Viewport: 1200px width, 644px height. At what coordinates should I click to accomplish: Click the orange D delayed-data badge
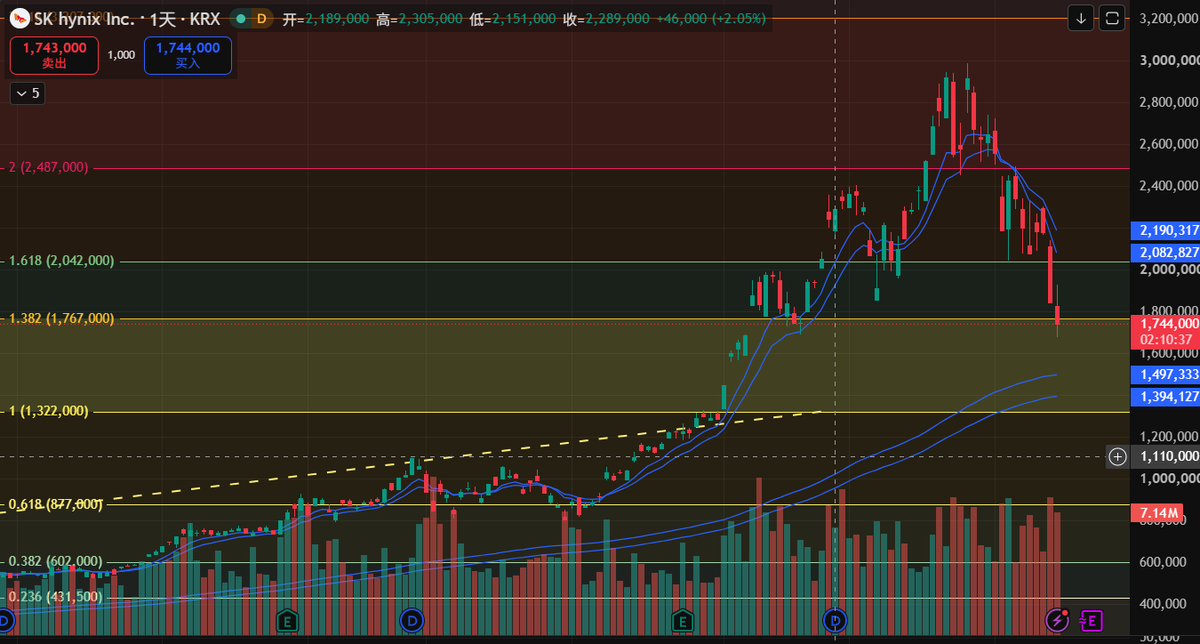click(262, 18)
